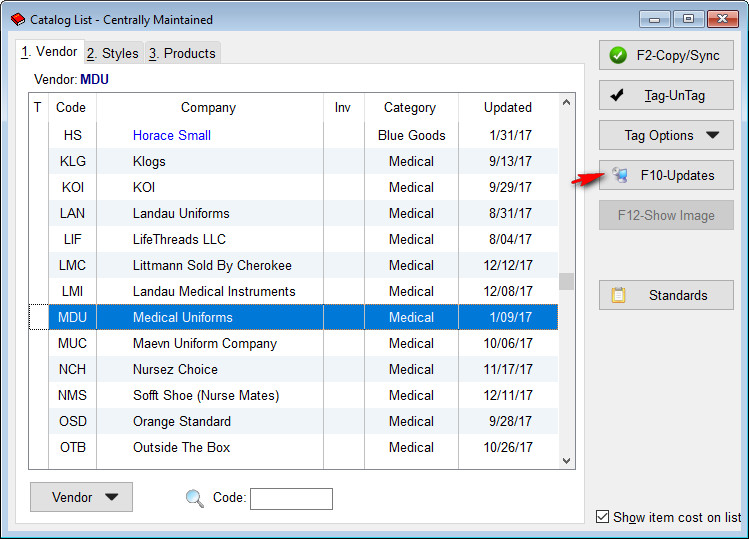Select the Landau Uniforms row
This screenshot has height=539, width=749.
coord(294,213)
